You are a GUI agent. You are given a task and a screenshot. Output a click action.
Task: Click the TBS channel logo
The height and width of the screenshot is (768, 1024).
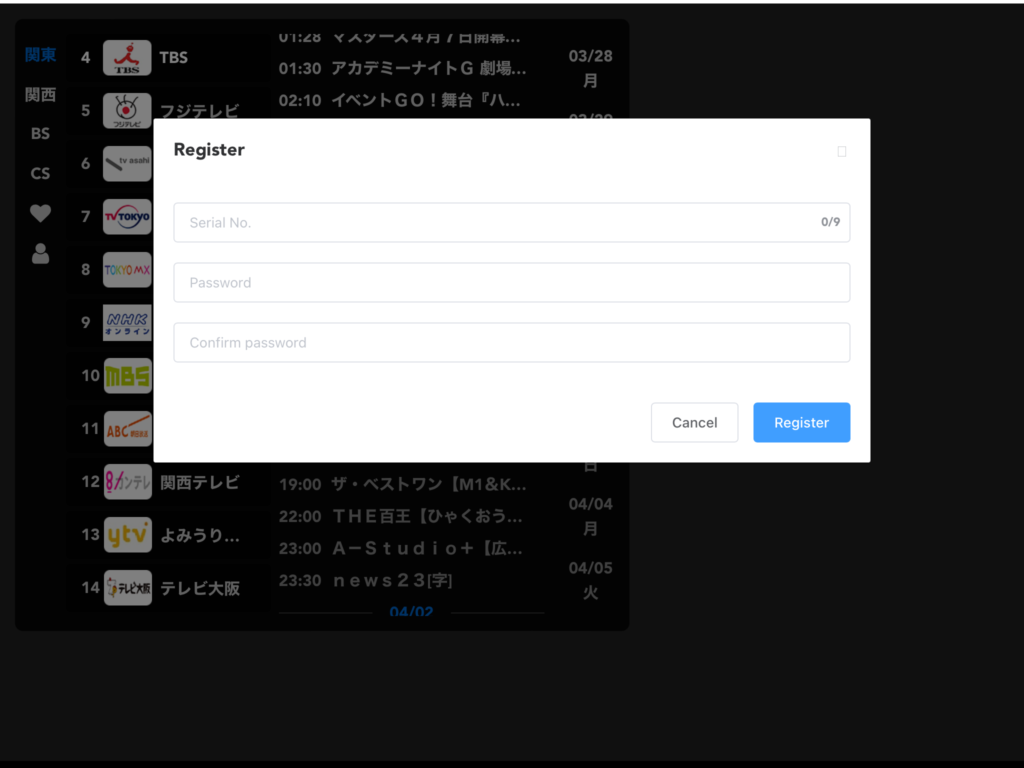(x=127, y=58)
